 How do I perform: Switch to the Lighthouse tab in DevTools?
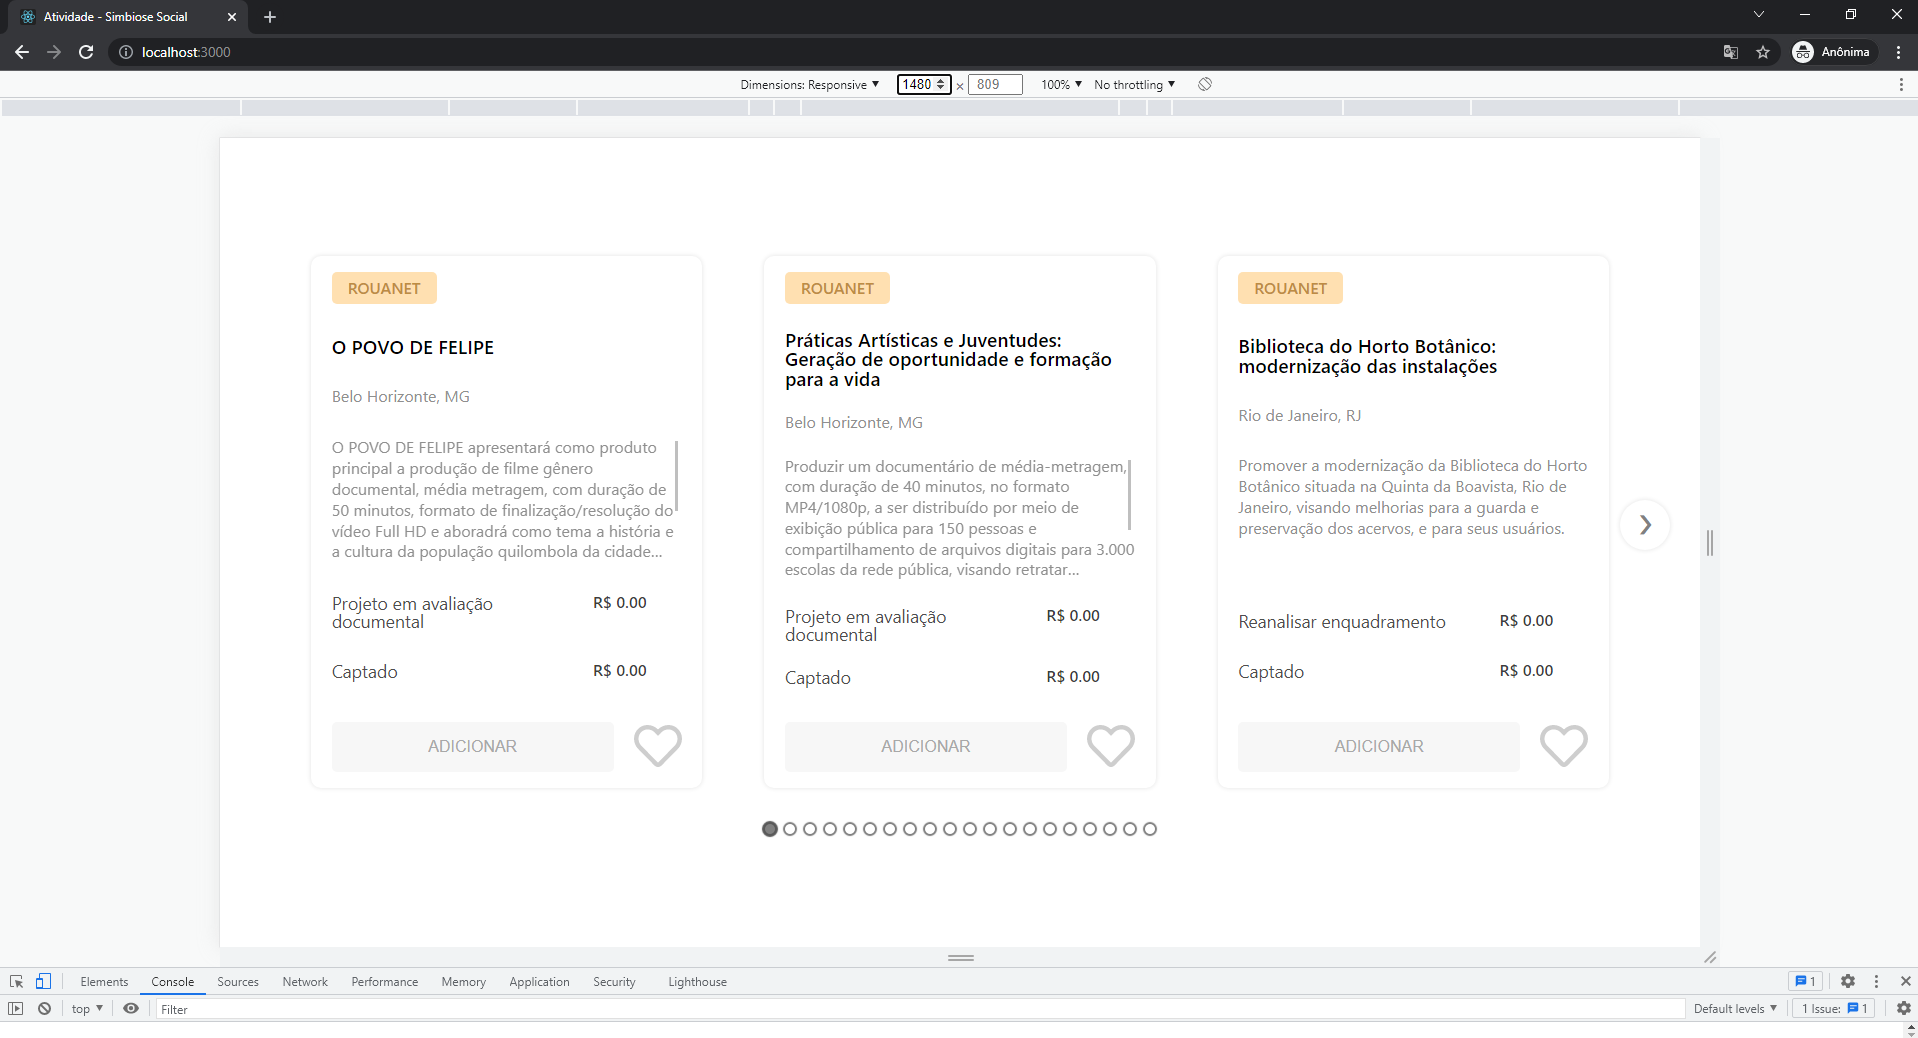(696, 981)
